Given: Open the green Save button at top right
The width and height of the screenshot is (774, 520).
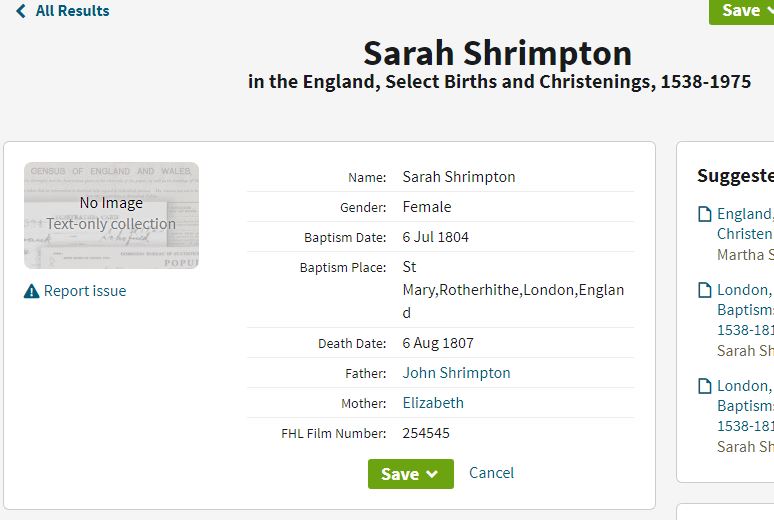Looking at the screenshot, I should pyautogui.click(x=741, y=11).
